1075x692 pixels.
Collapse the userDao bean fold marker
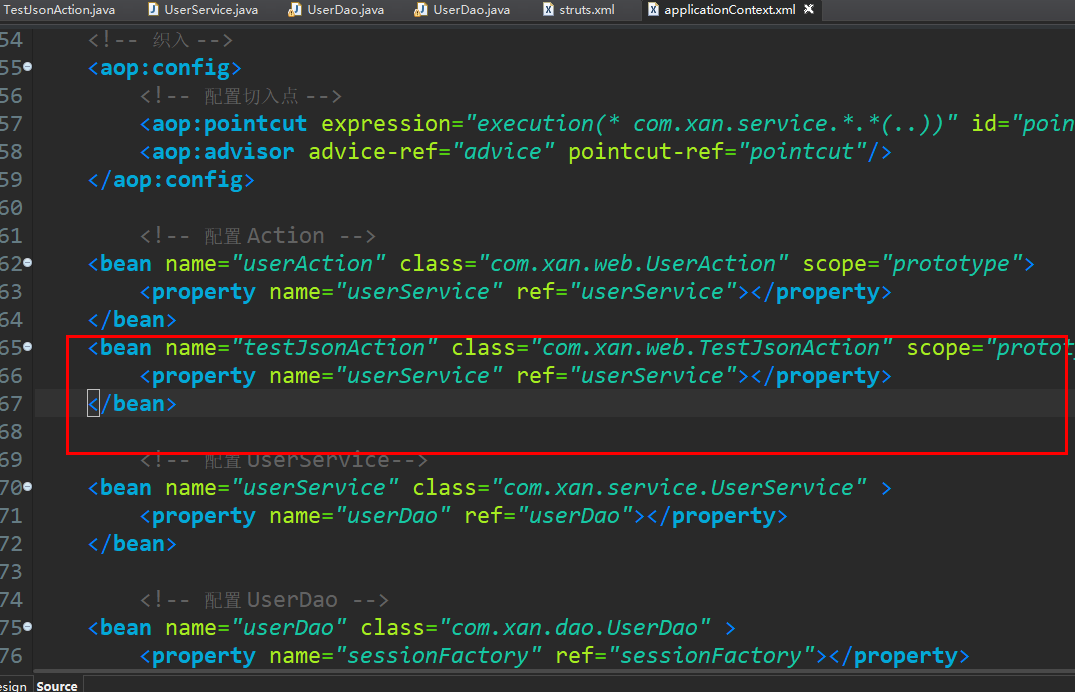[27, 627]
